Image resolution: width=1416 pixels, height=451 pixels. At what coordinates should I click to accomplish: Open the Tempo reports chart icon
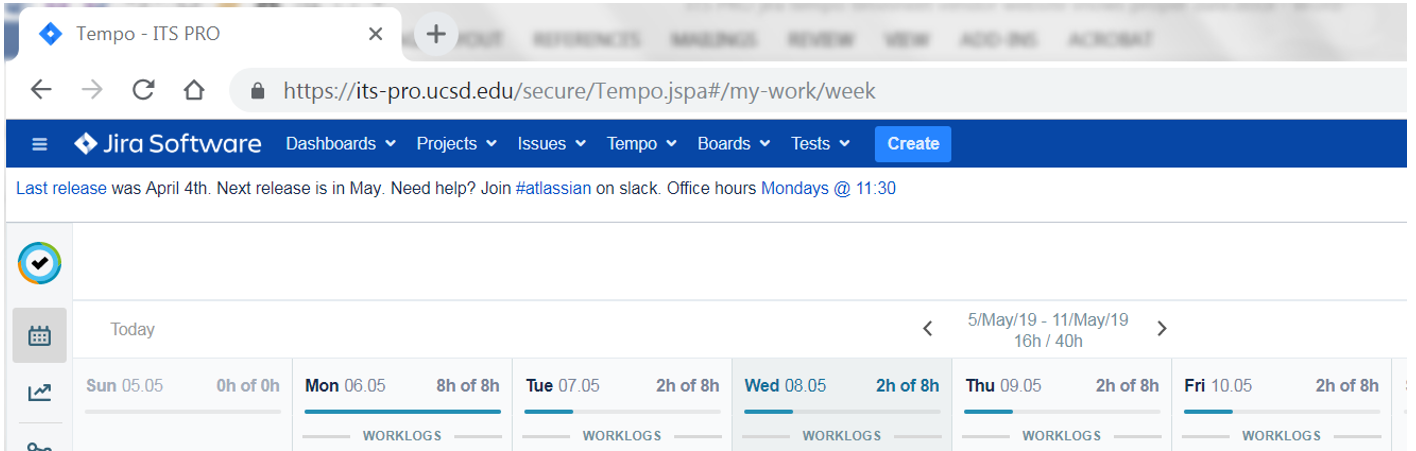pyautogui.click(x=40, y=392)
